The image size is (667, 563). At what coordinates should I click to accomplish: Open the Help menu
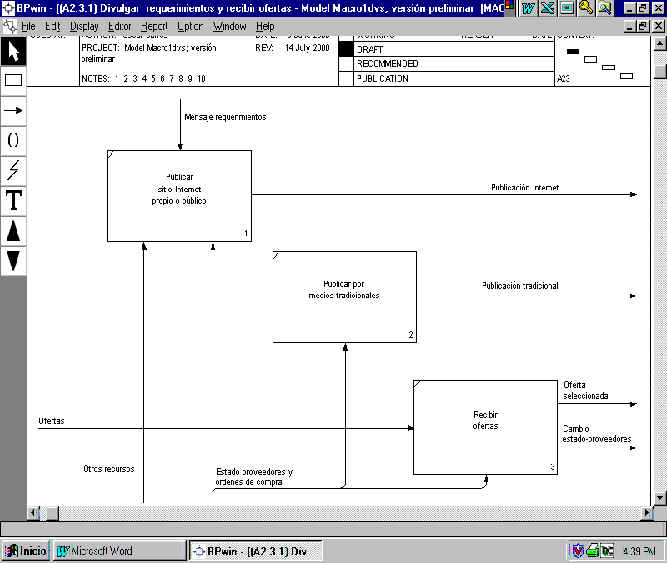[265, 25]
